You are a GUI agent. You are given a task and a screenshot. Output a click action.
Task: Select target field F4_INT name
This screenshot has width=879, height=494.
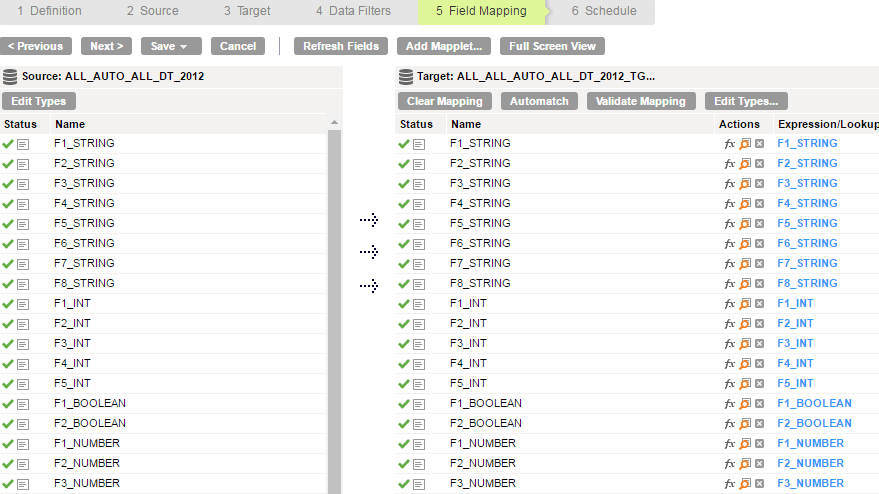[x=468, y=363]
